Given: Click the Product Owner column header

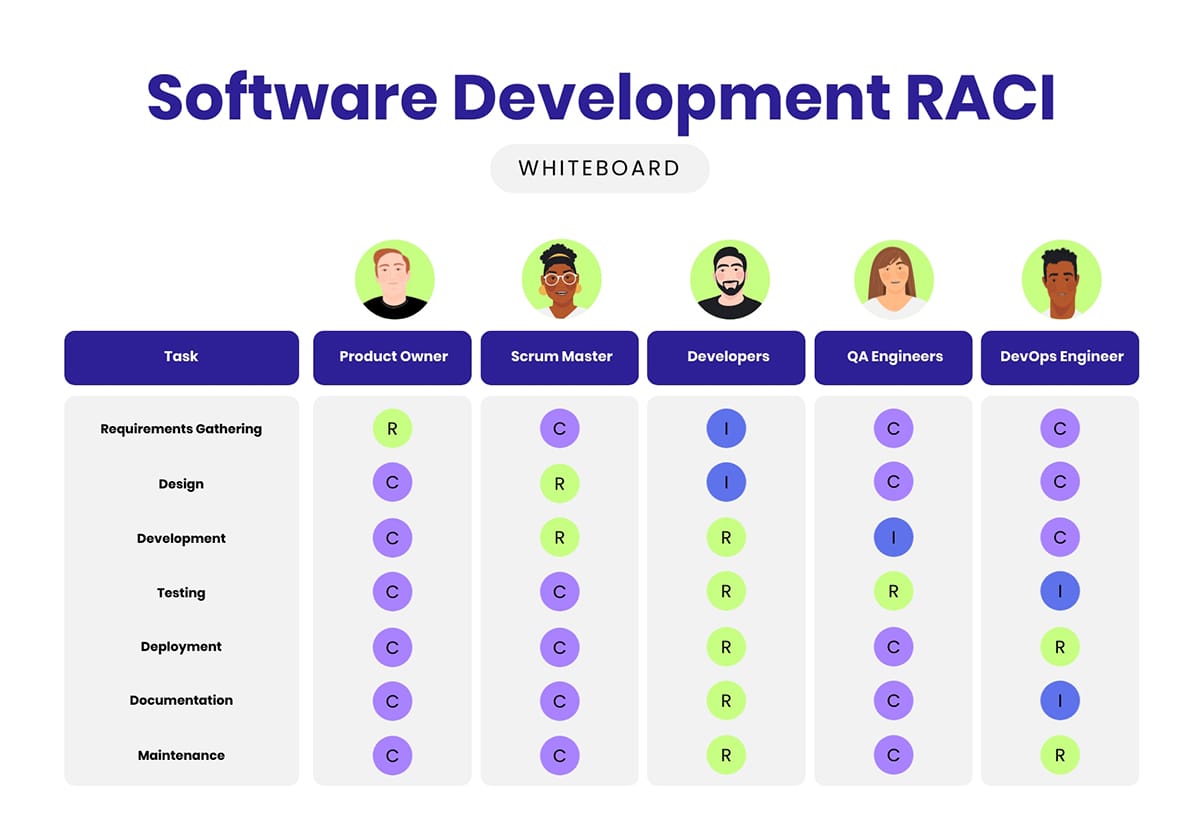Looking at the screenshot, I should coord(392,357).
